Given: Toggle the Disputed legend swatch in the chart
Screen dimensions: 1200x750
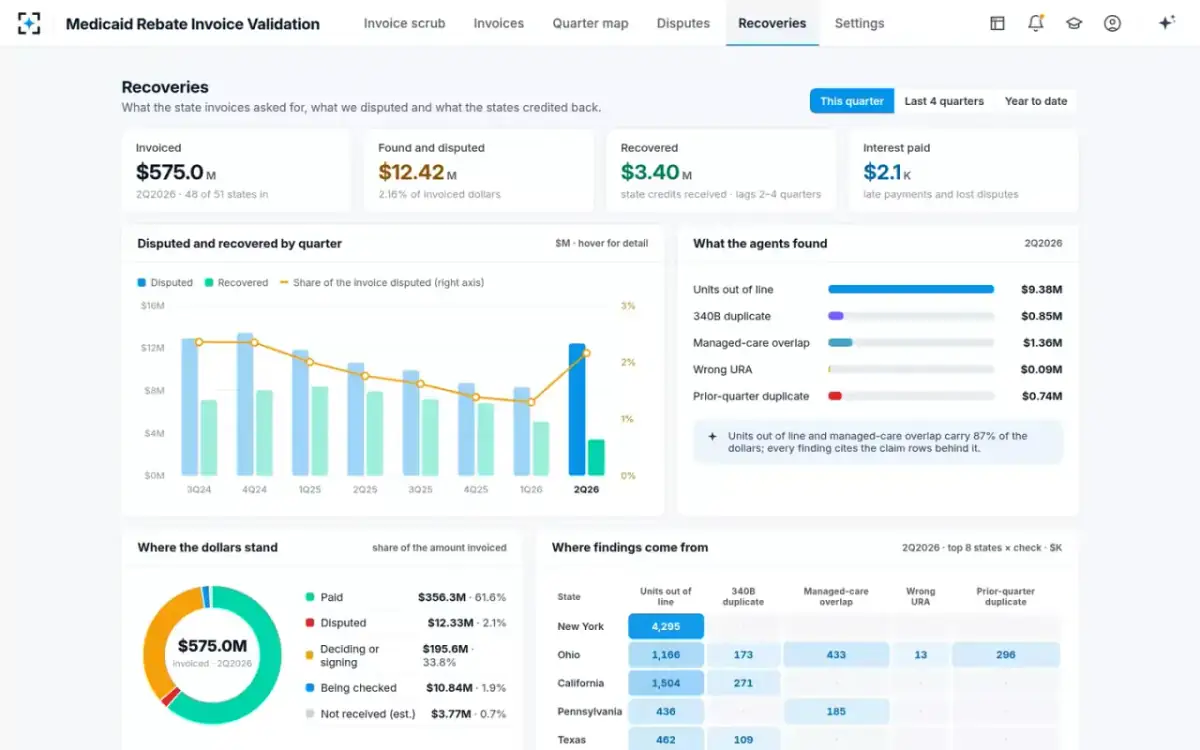Looking at the screenshot, I should point(142,283).
